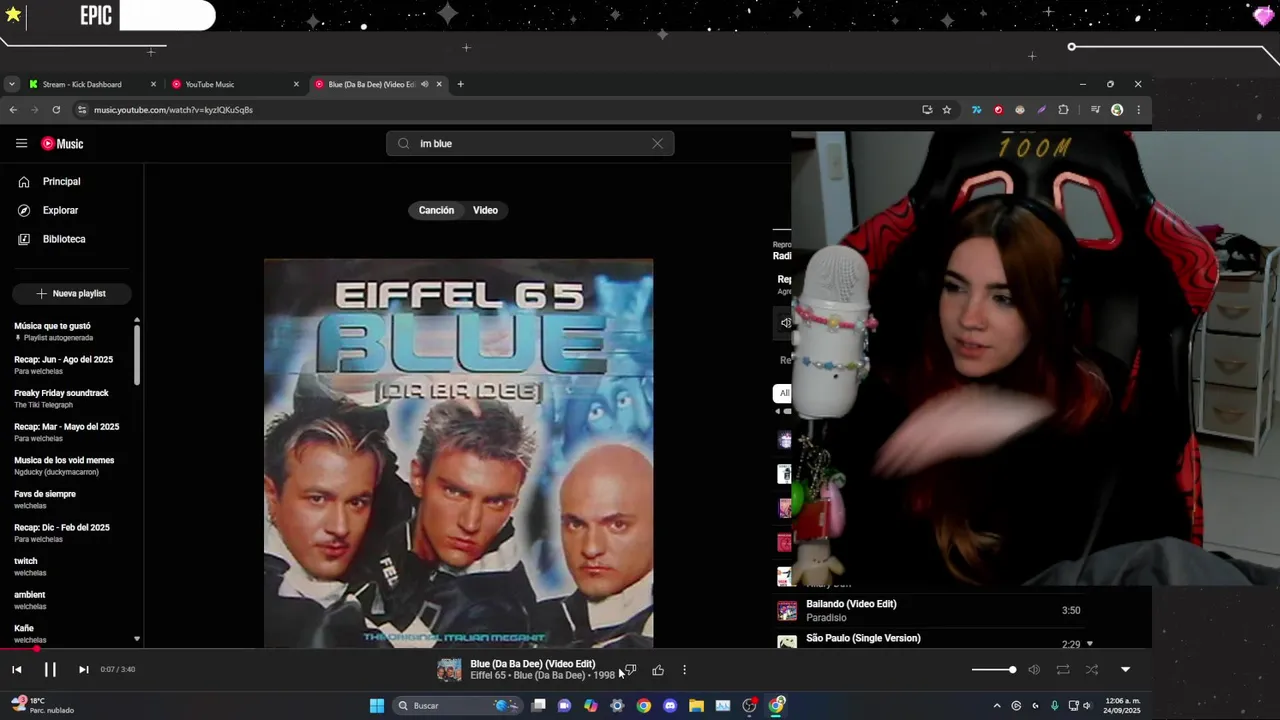Open the Extensions puzzle icon
The width and height of the screenshot is (1280, 720).
[1063, 110]
